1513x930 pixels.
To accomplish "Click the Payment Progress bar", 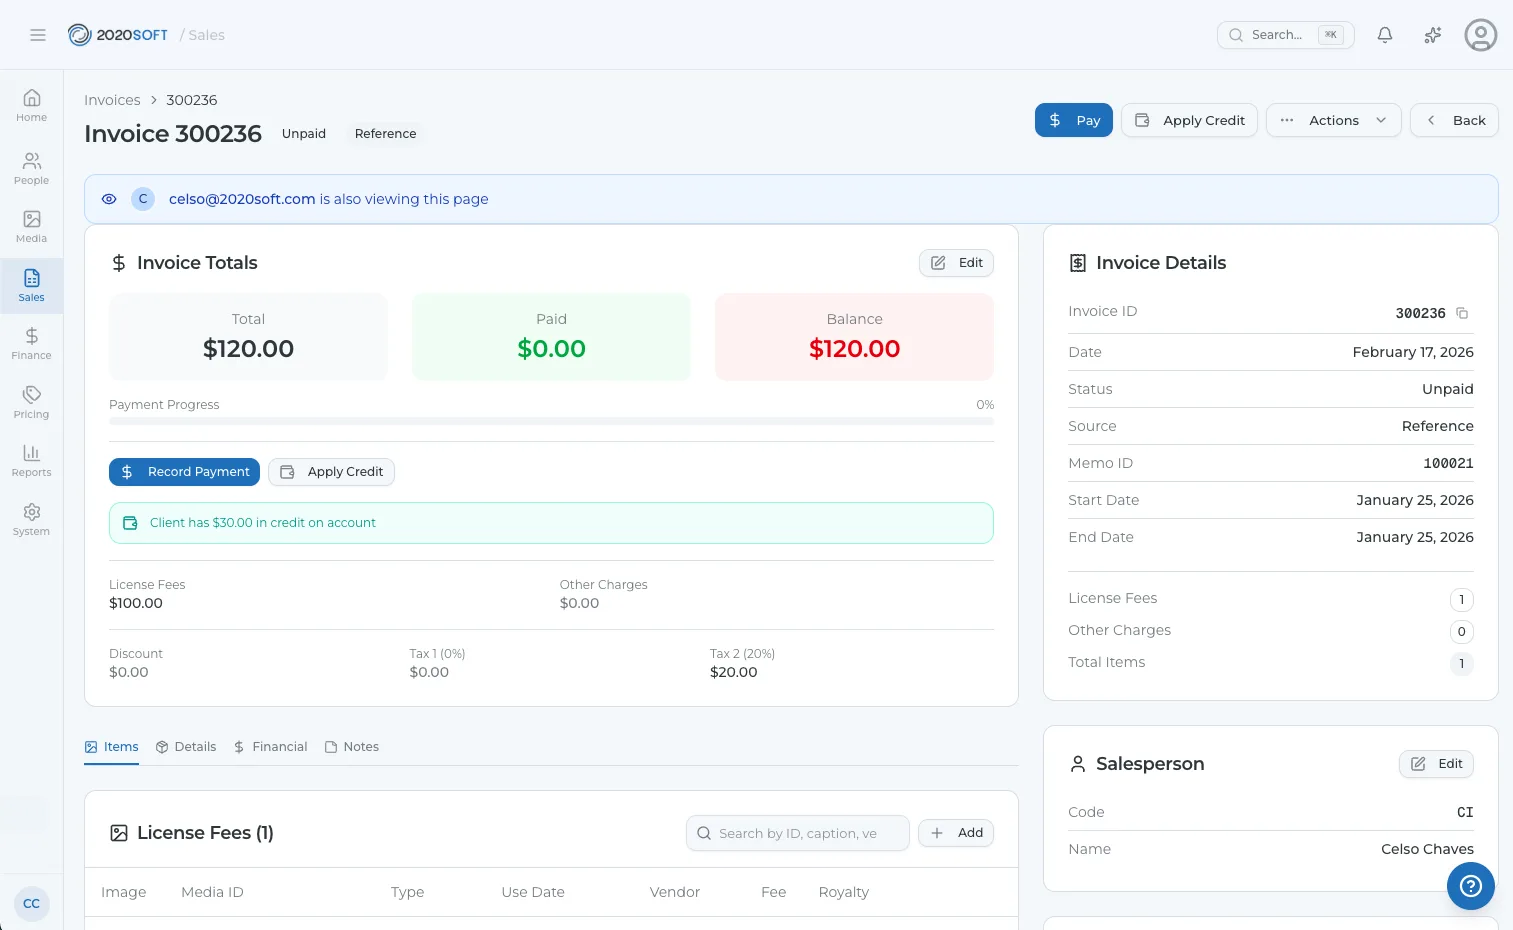I will 551,423.
